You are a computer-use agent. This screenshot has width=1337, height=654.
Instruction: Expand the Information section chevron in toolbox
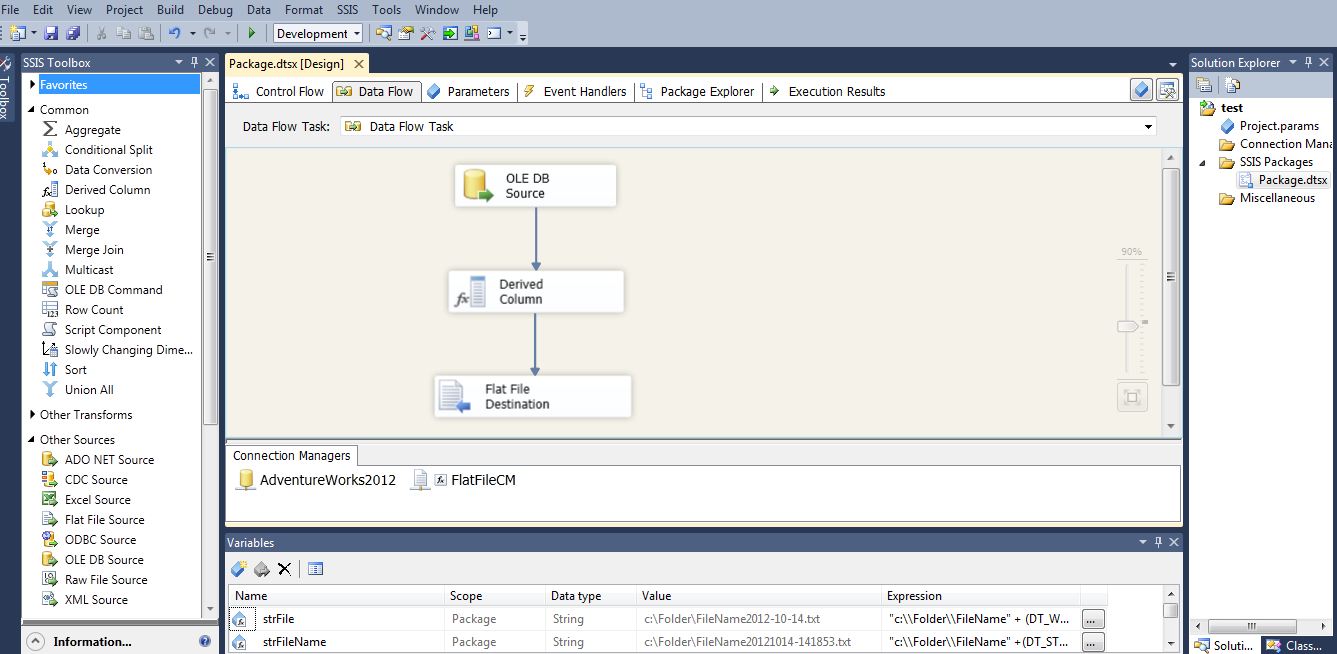[35, 642]
